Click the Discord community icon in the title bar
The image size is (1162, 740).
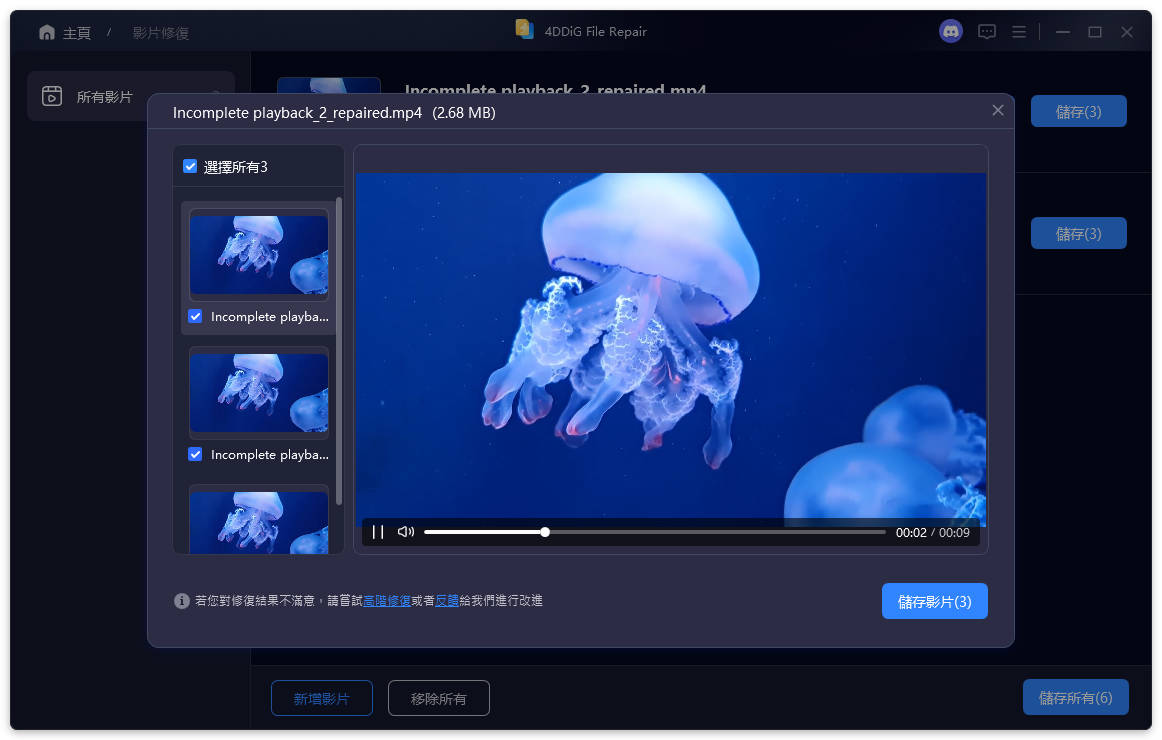point(949,31)
